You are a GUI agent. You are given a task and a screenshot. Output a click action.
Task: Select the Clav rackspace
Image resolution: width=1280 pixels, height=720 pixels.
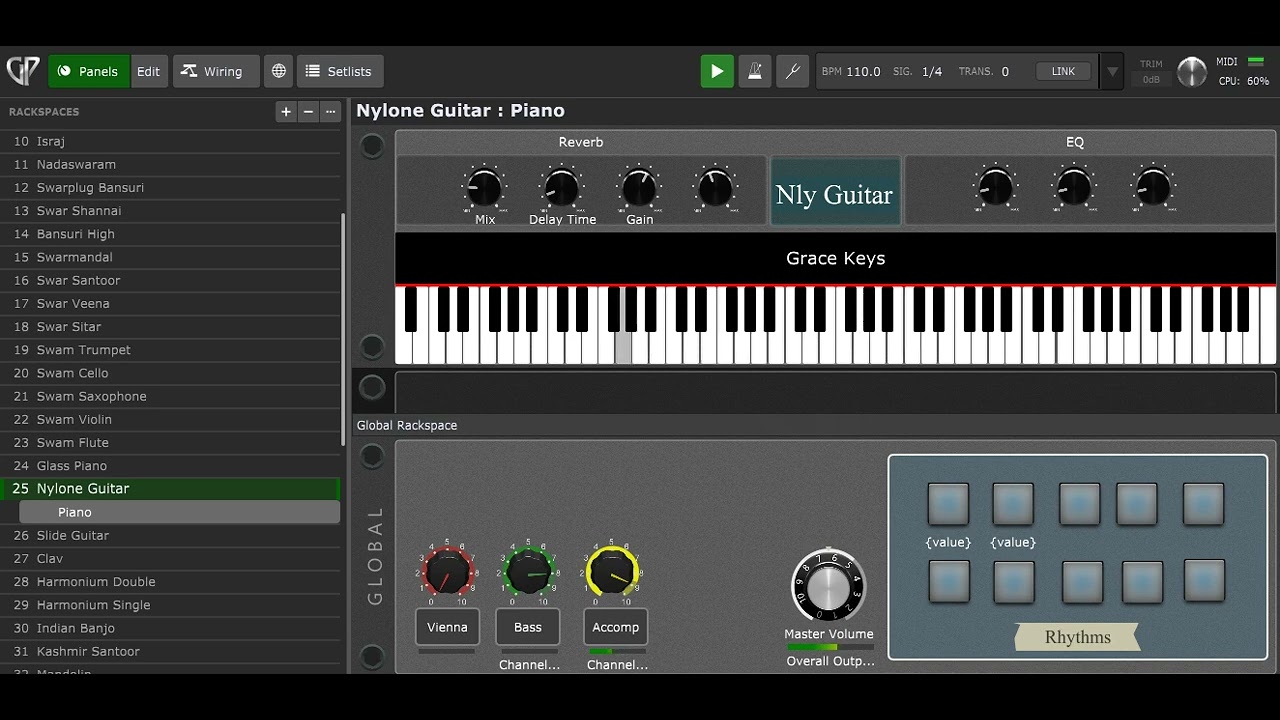[170, 559]
